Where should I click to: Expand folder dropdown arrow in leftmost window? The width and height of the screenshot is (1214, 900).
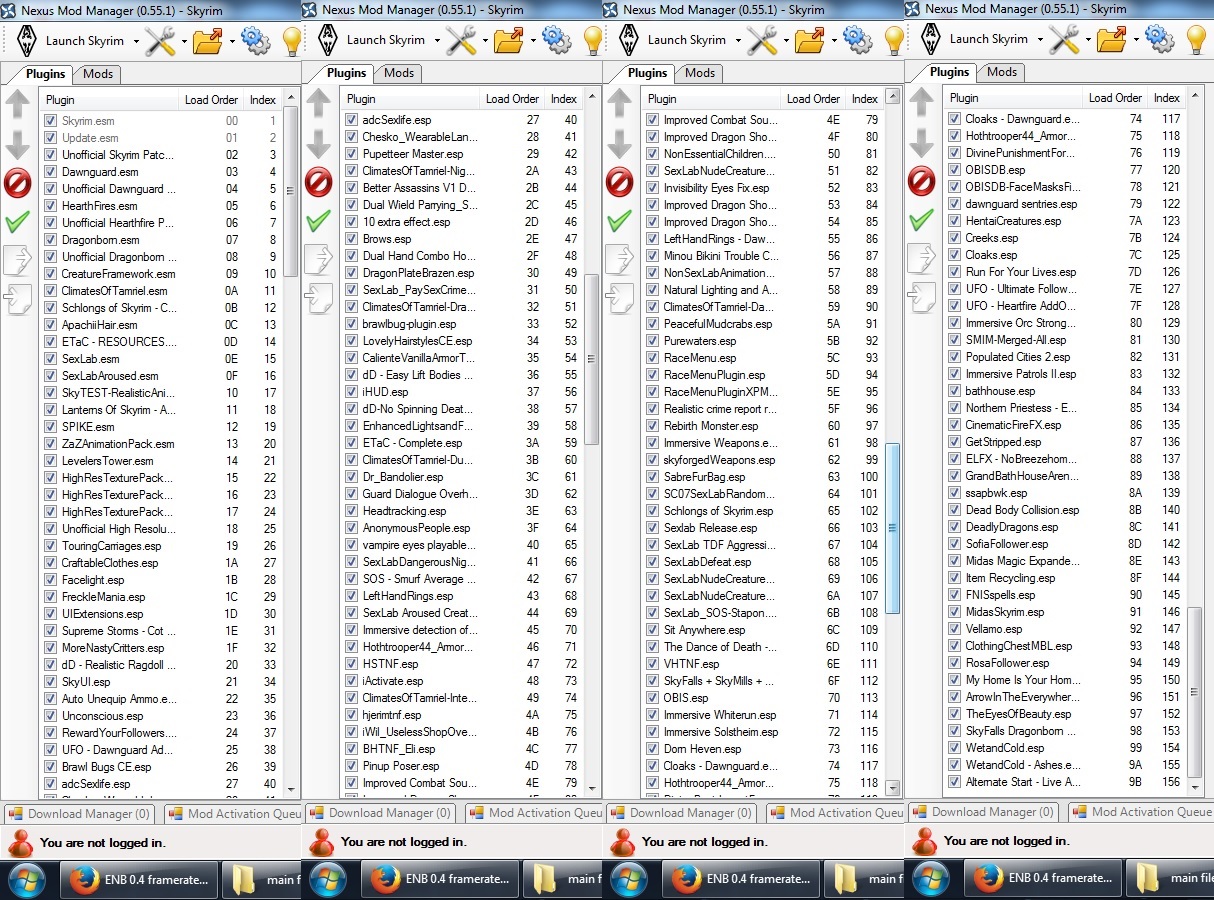tap(232, 42)
